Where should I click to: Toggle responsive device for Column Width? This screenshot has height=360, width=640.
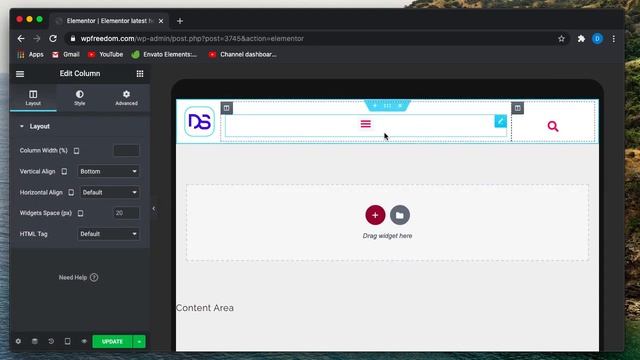click(76, 151)
